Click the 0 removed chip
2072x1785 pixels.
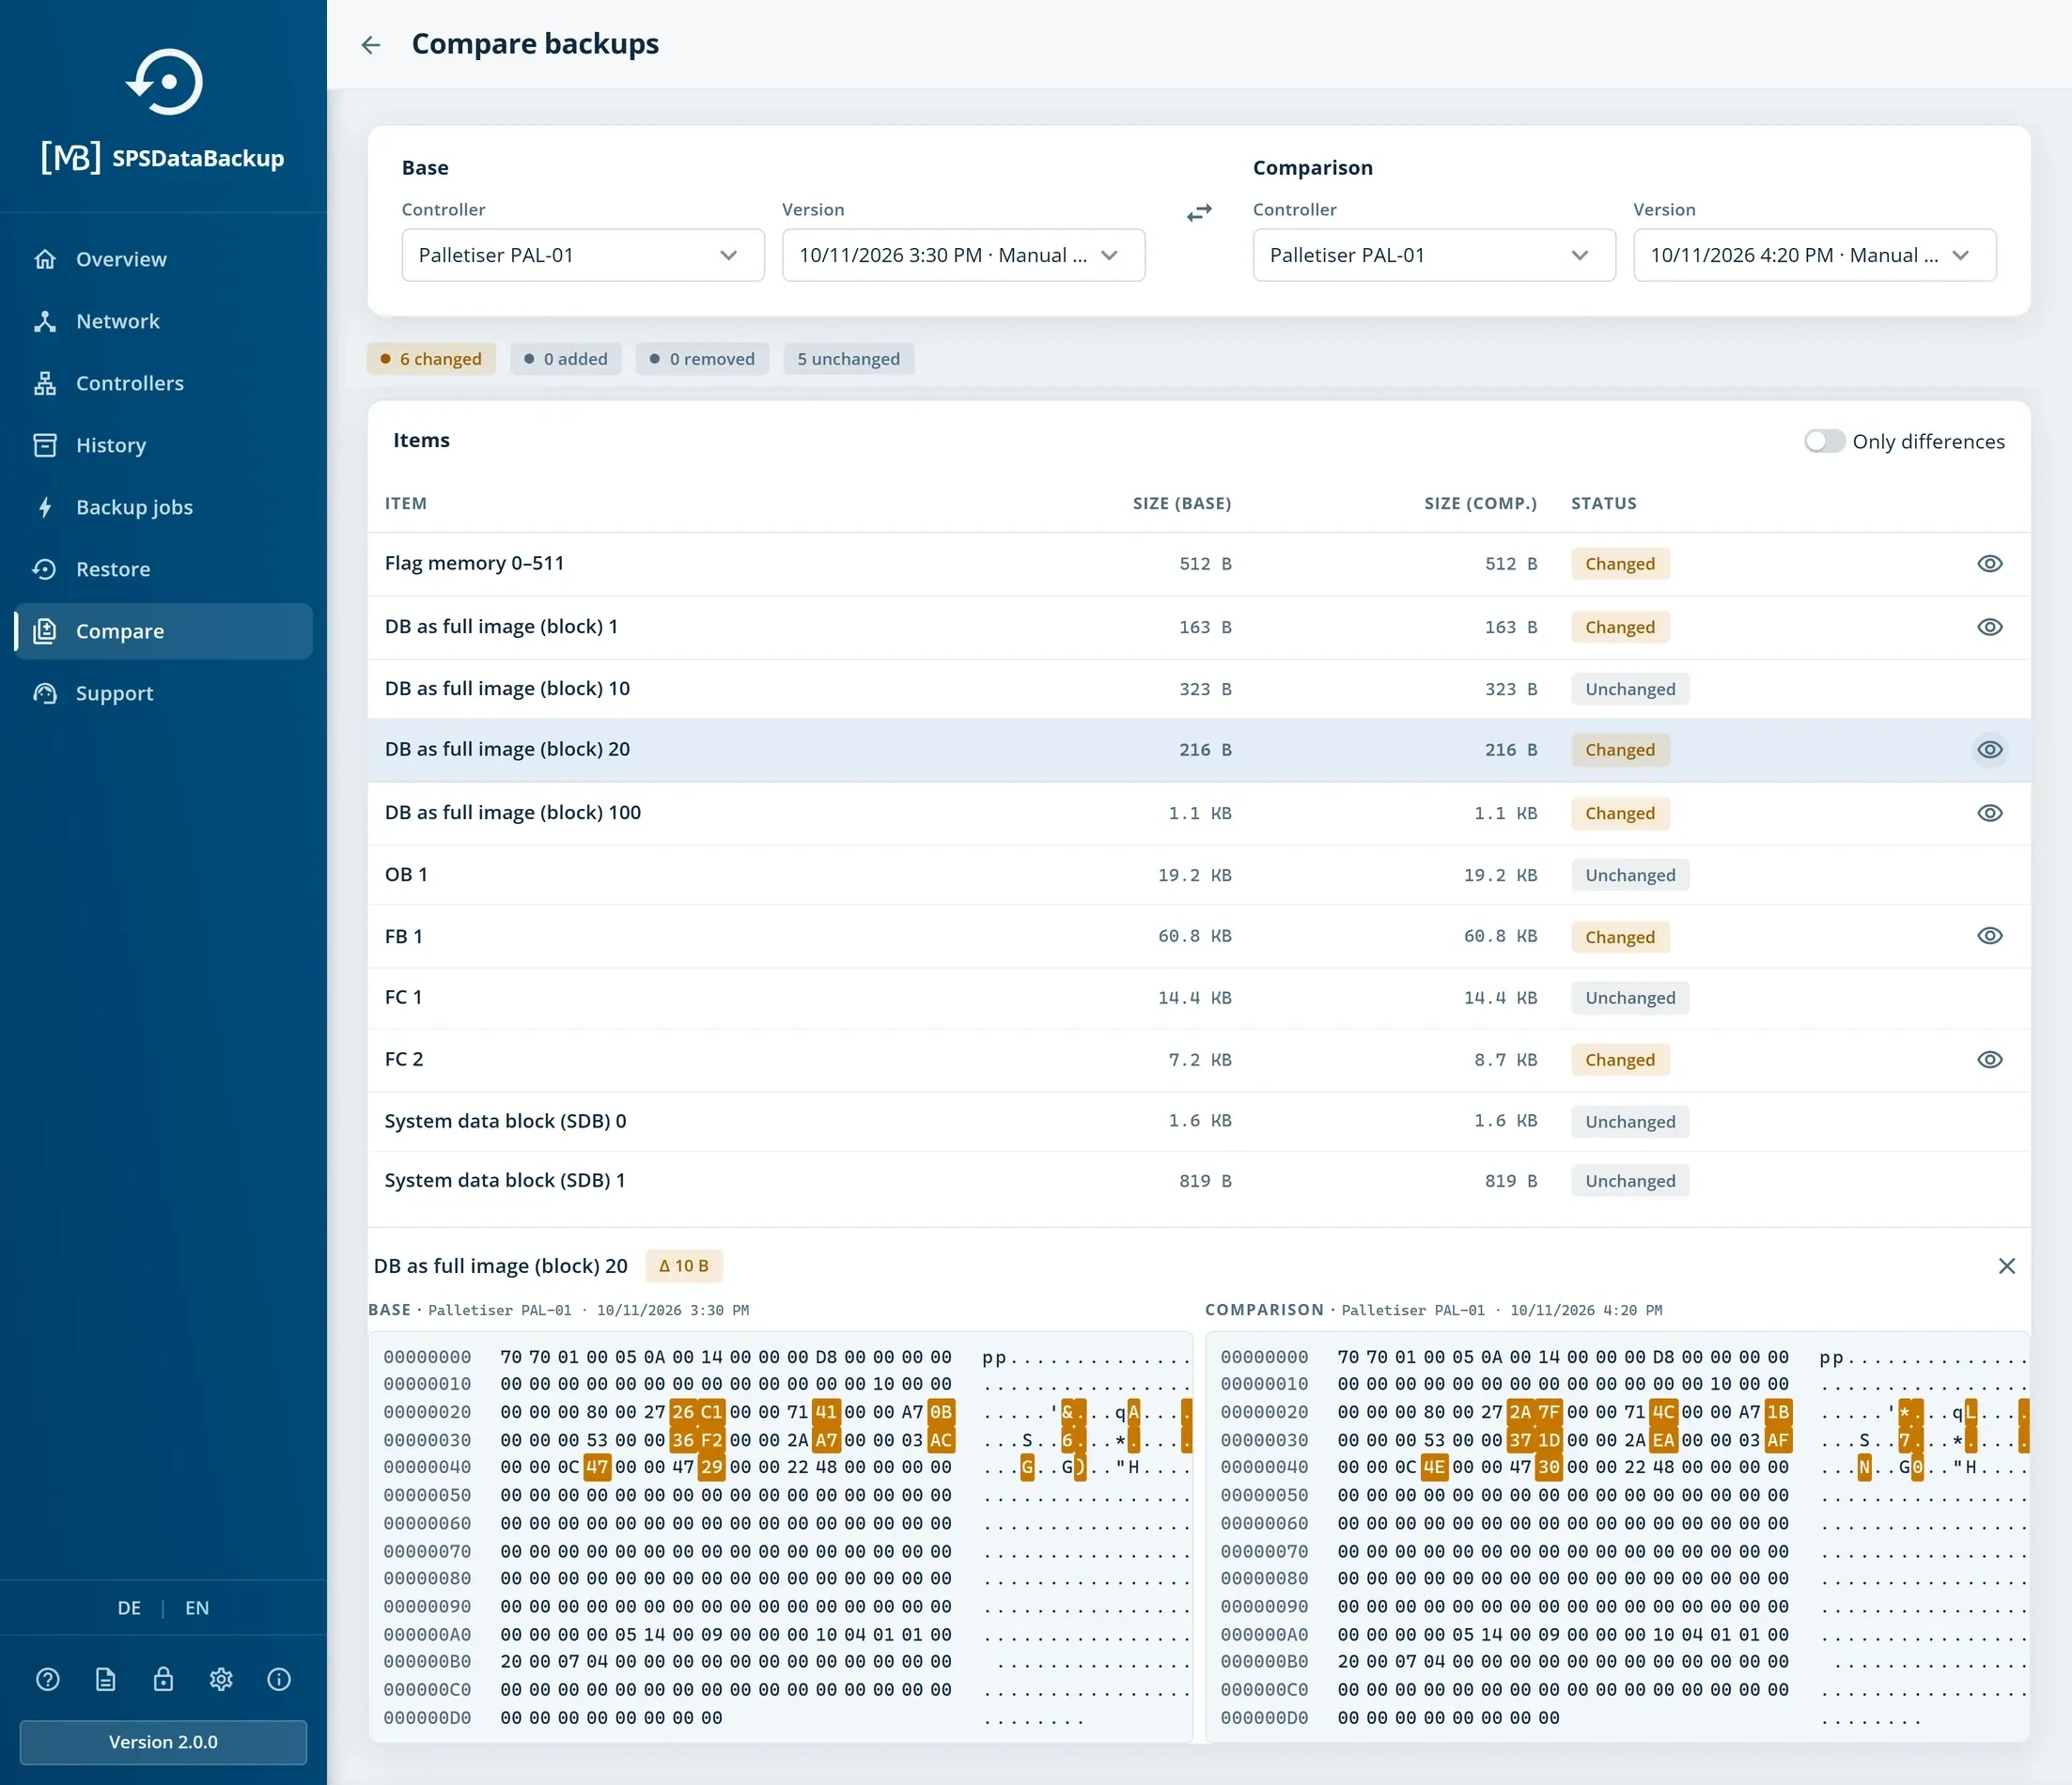702,359
